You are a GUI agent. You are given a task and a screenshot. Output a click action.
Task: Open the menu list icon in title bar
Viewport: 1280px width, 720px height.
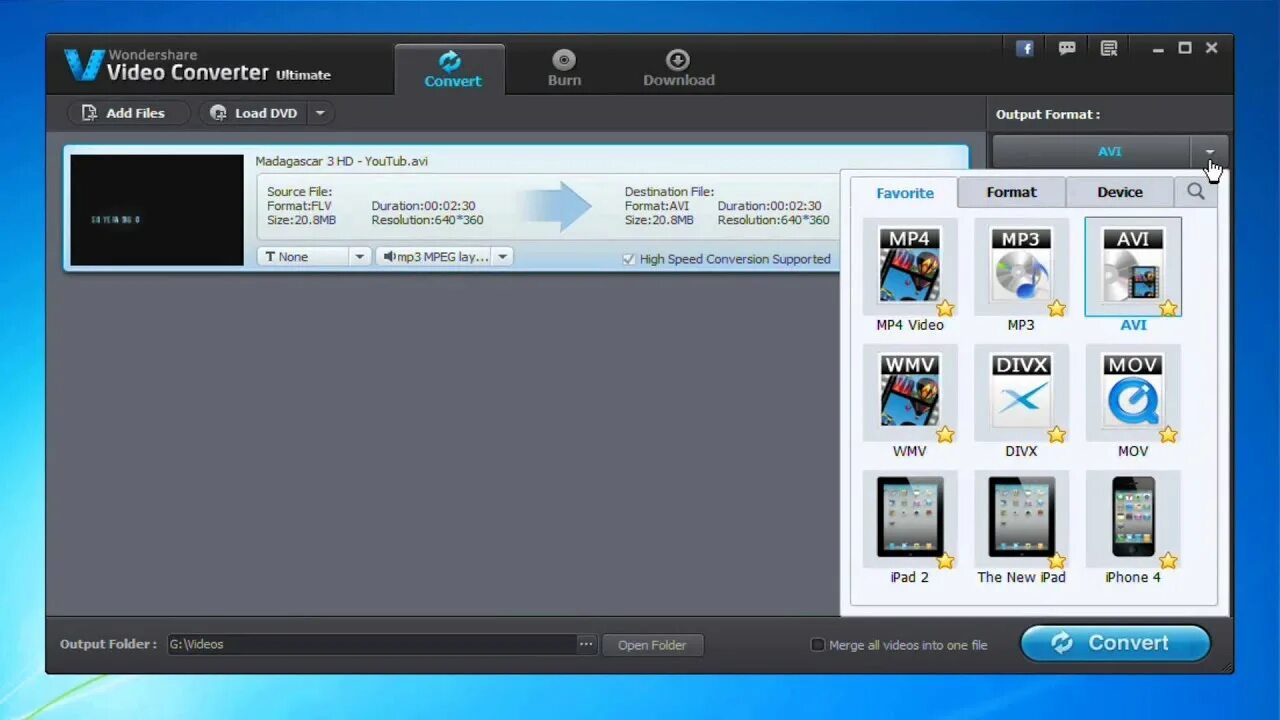[1109, 48]
